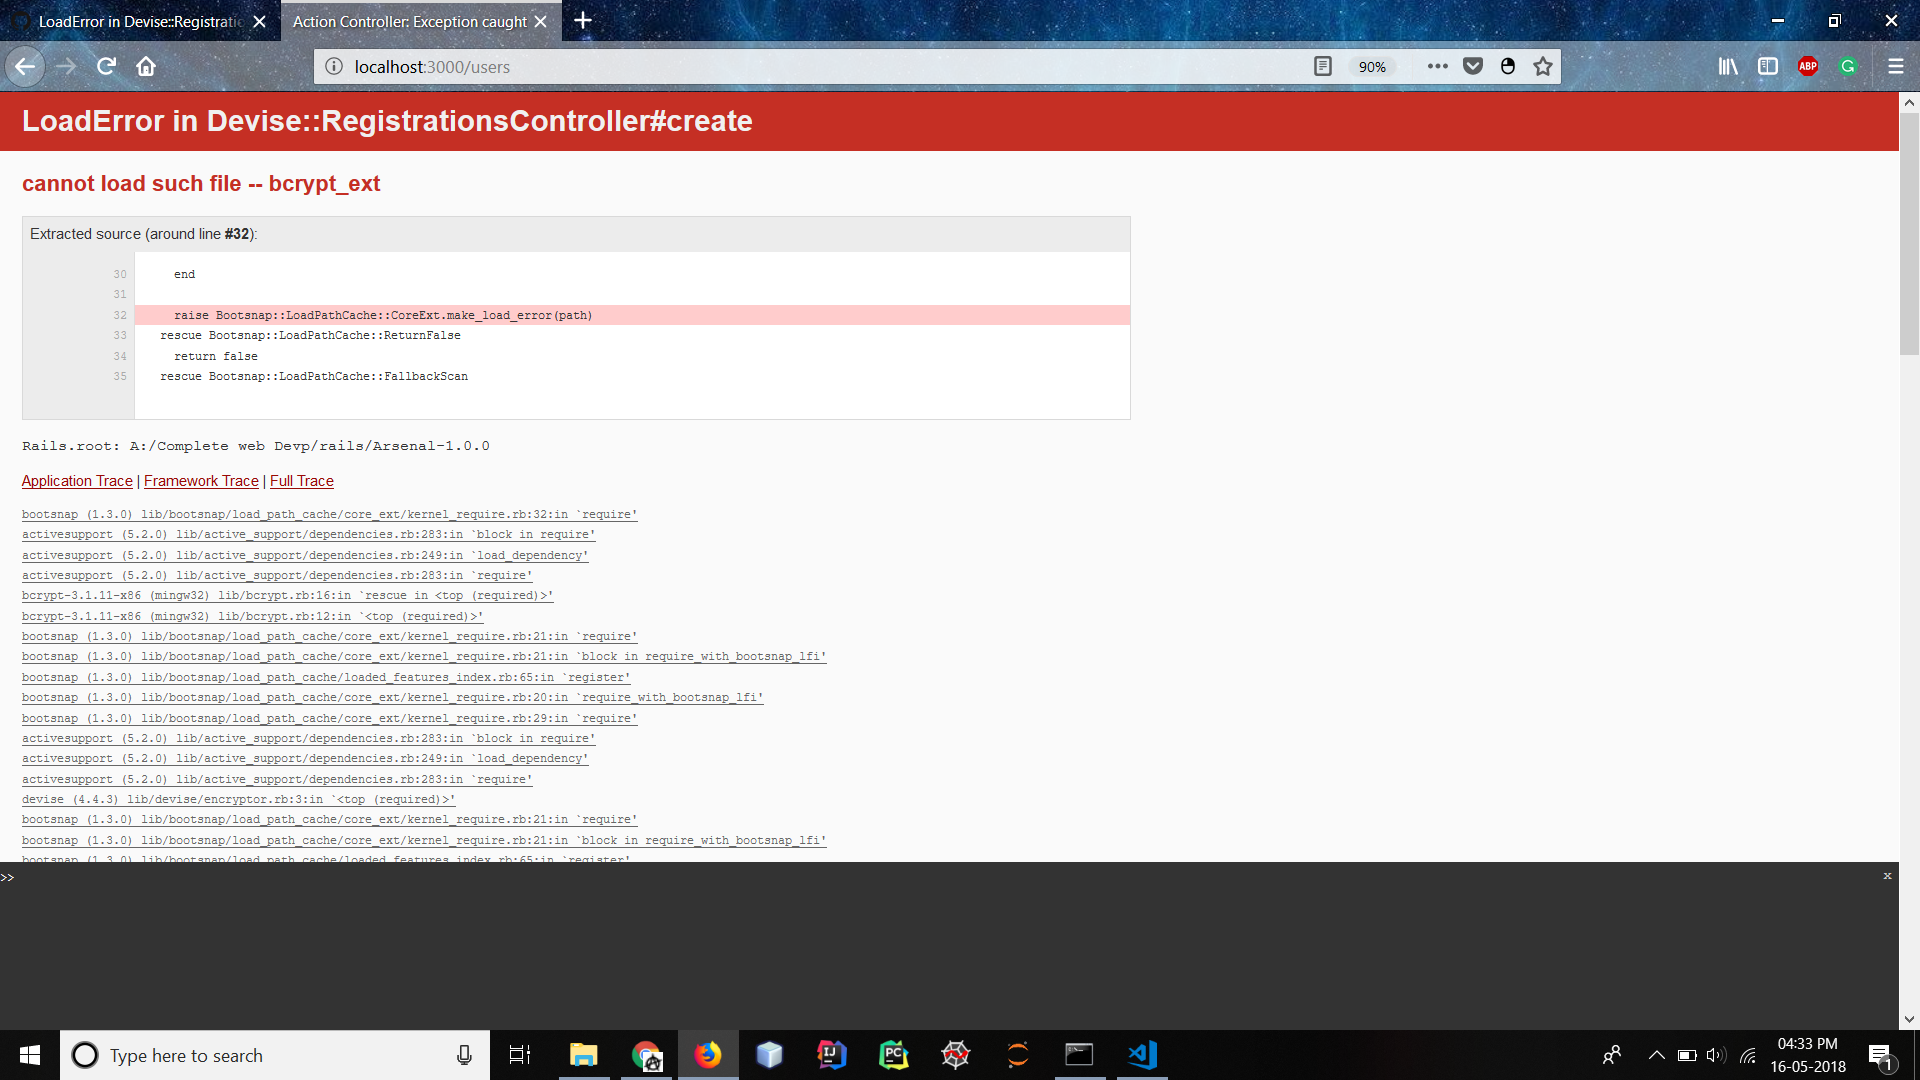Launch Visual Studio Code from the taskbar
This screenshot has height=1080, width=1920.
[x=1141, y=1055]
